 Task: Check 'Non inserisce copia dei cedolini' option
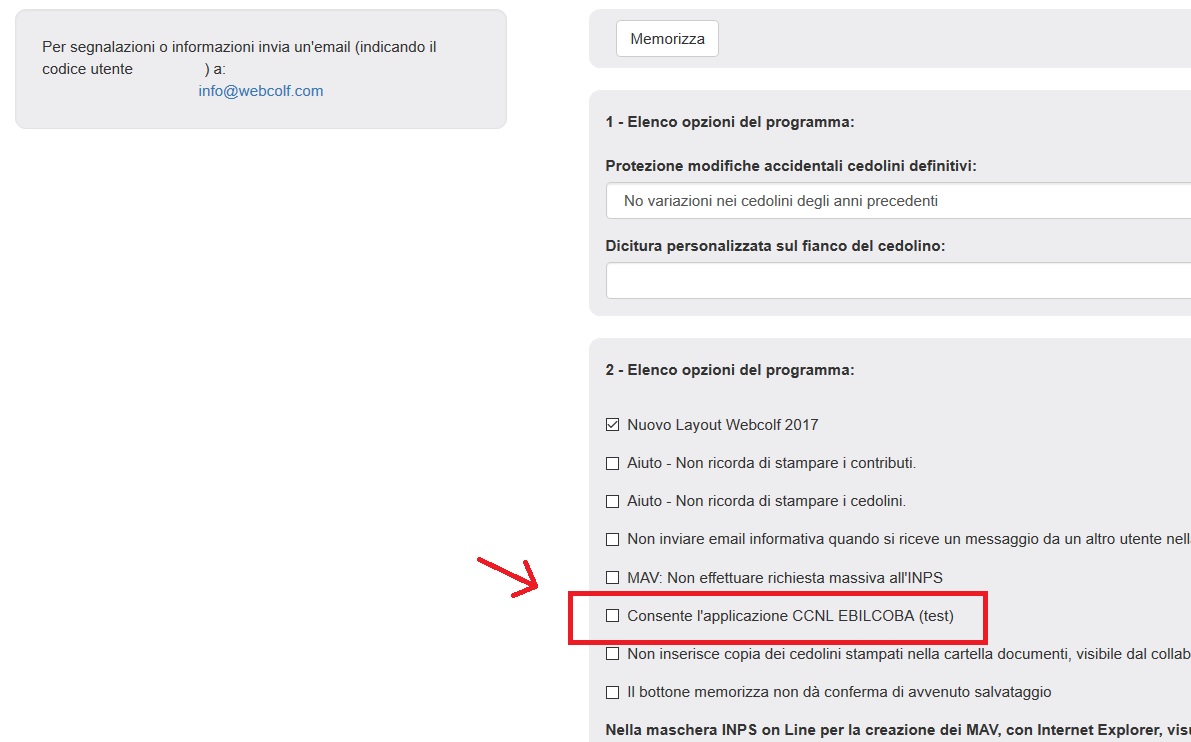pos(613,654)
